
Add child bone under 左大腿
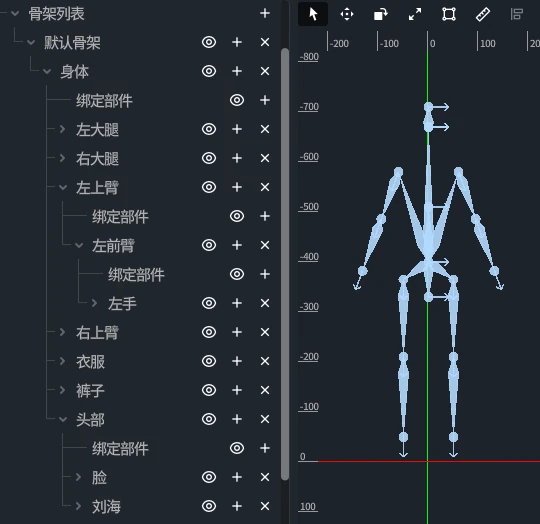pyautogui.click(x=237, y=129)
